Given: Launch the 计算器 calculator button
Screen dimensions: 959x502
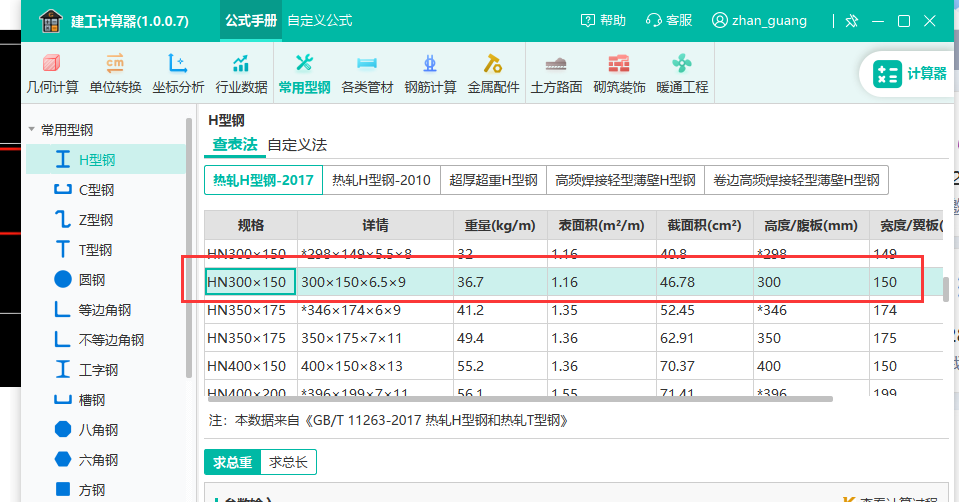Looking at the screenshot, I should tap(909, 74).
